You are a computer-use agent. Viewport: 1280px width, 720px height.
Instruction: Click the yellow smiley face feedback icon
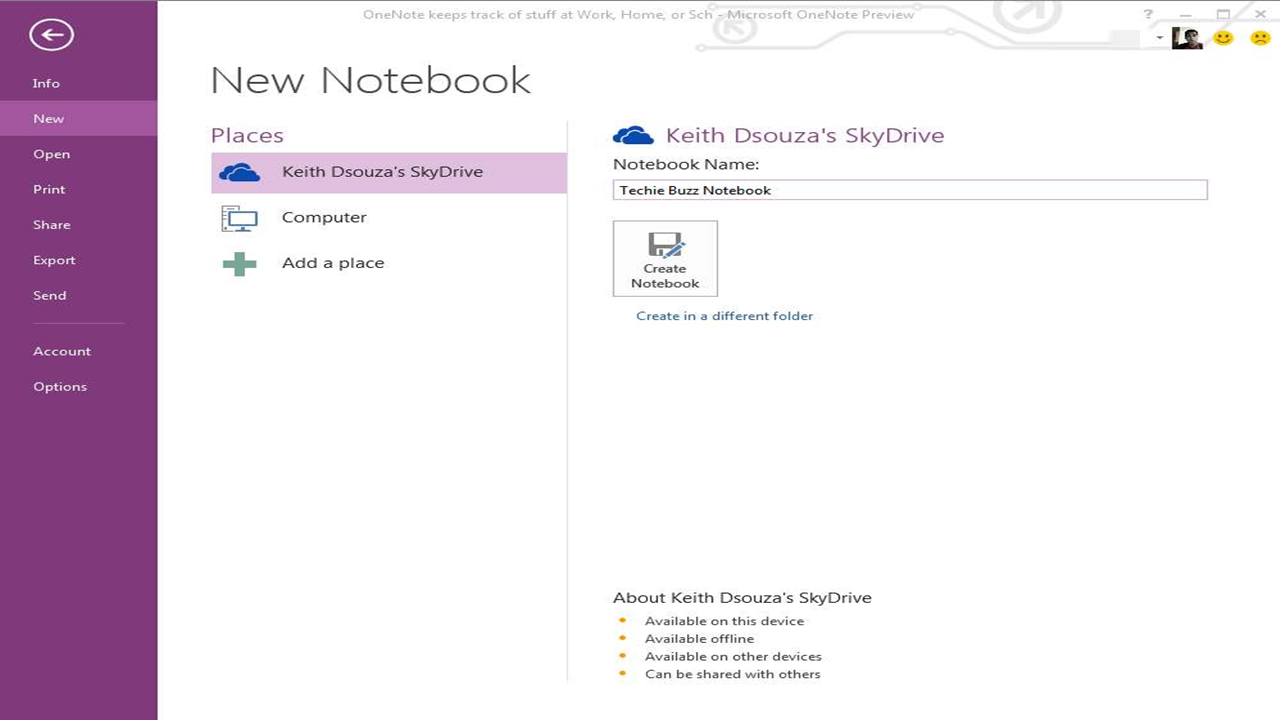(1223, 38)
